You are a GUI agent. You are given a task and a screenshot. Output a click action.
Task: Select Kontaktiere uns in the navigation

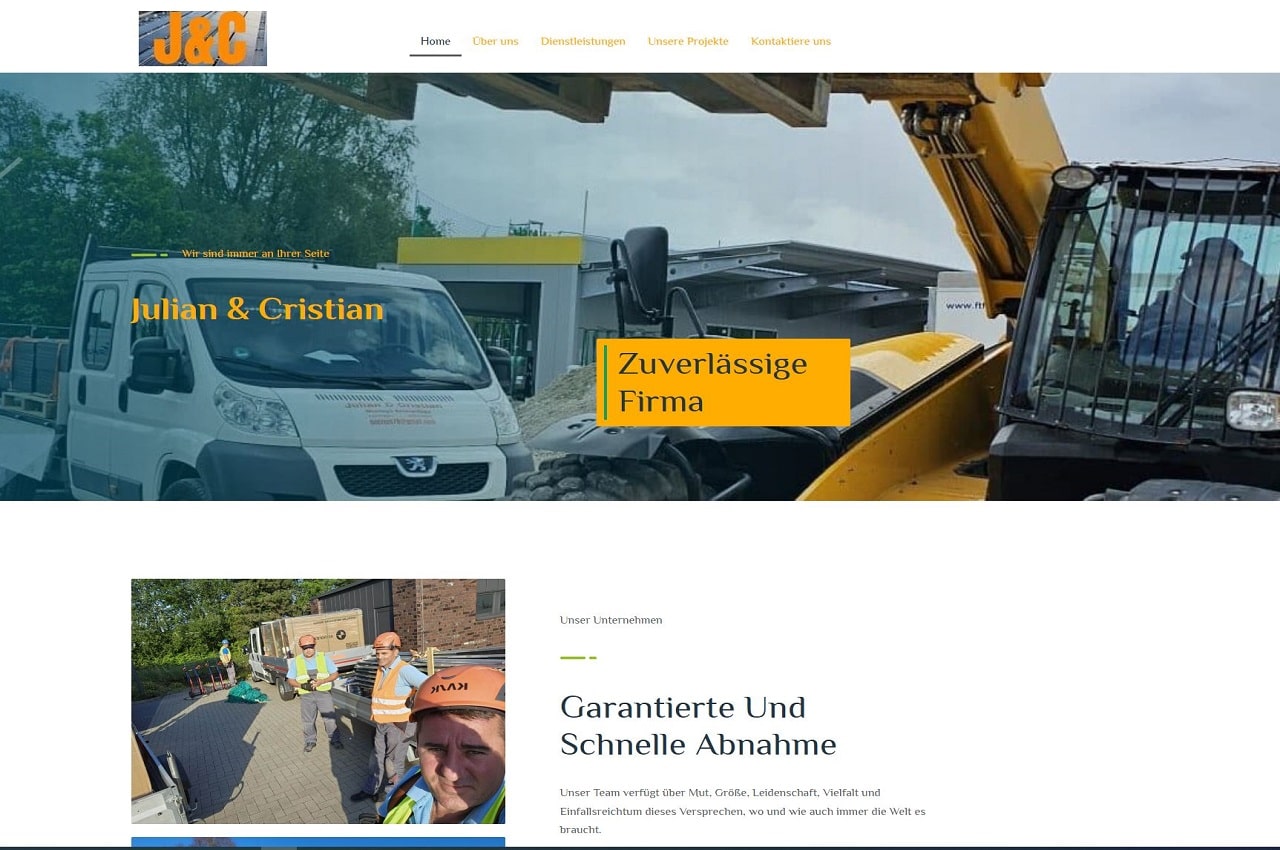pyautogui.click(x=790, y=41)
